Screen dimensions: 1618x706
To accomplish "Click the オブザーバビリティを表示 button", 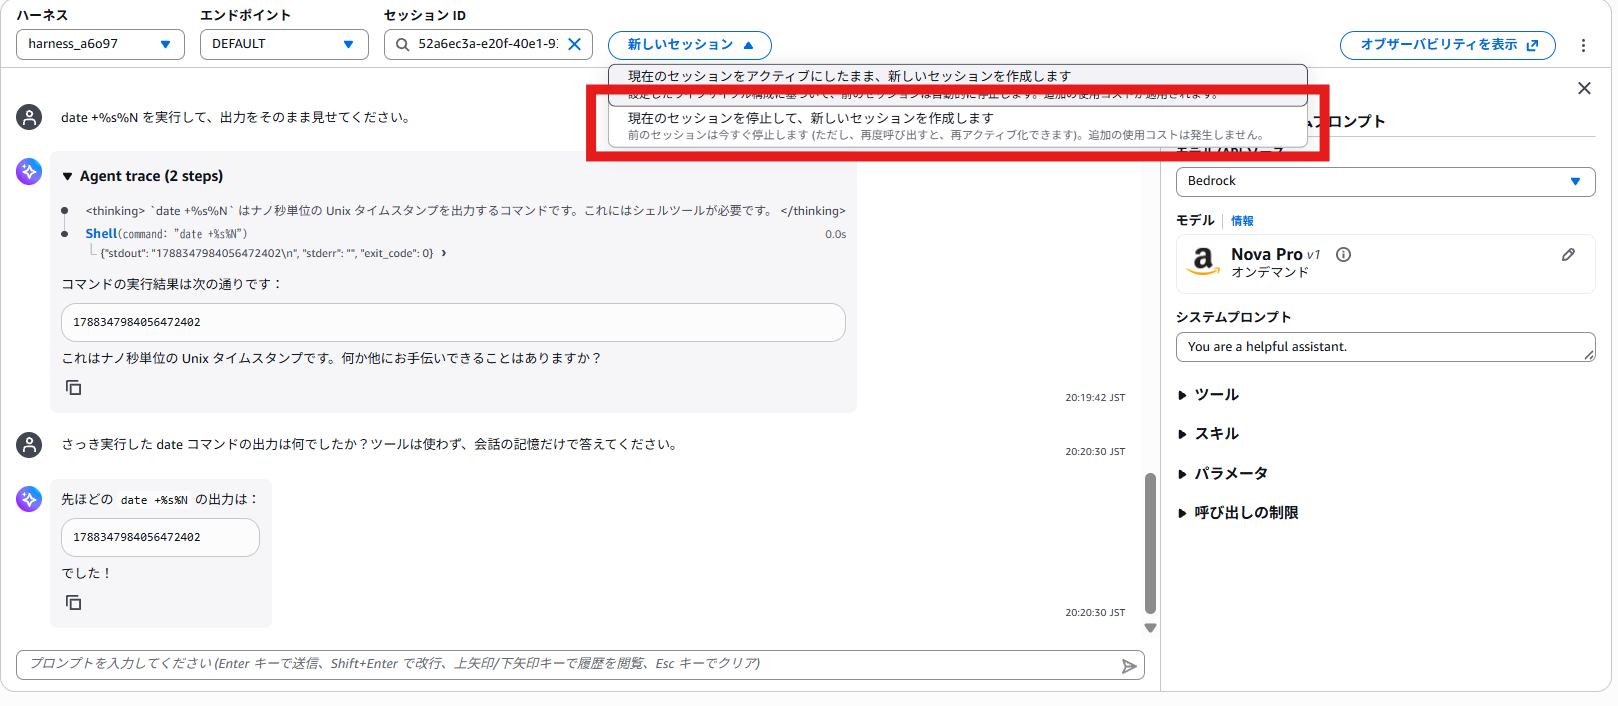I will point(1447,45).
